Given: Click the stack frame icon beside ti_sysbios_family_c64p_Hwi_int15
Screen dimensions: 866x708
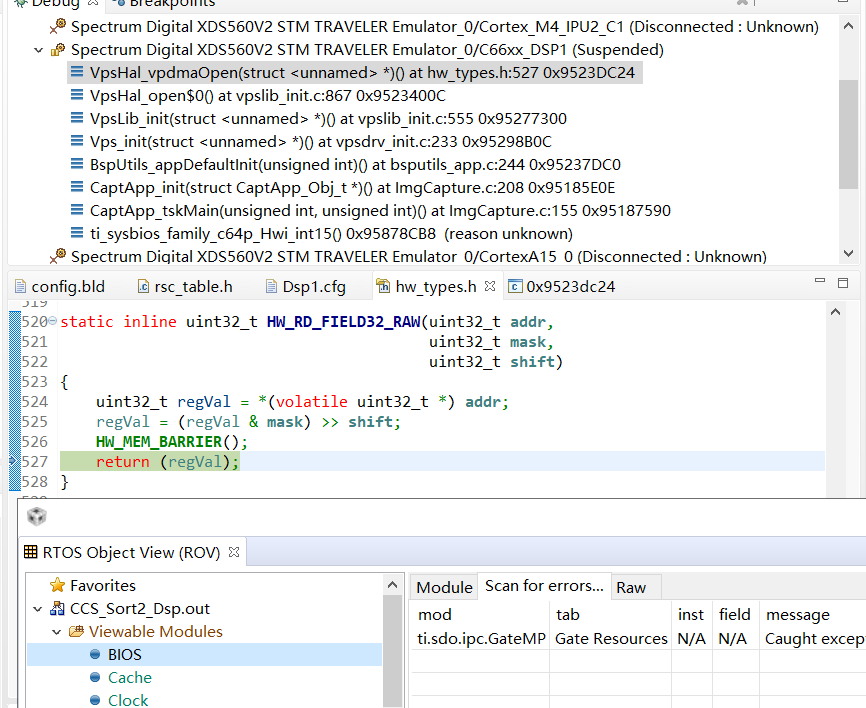Looking at the screenshot, I should (x=77, y=233).
